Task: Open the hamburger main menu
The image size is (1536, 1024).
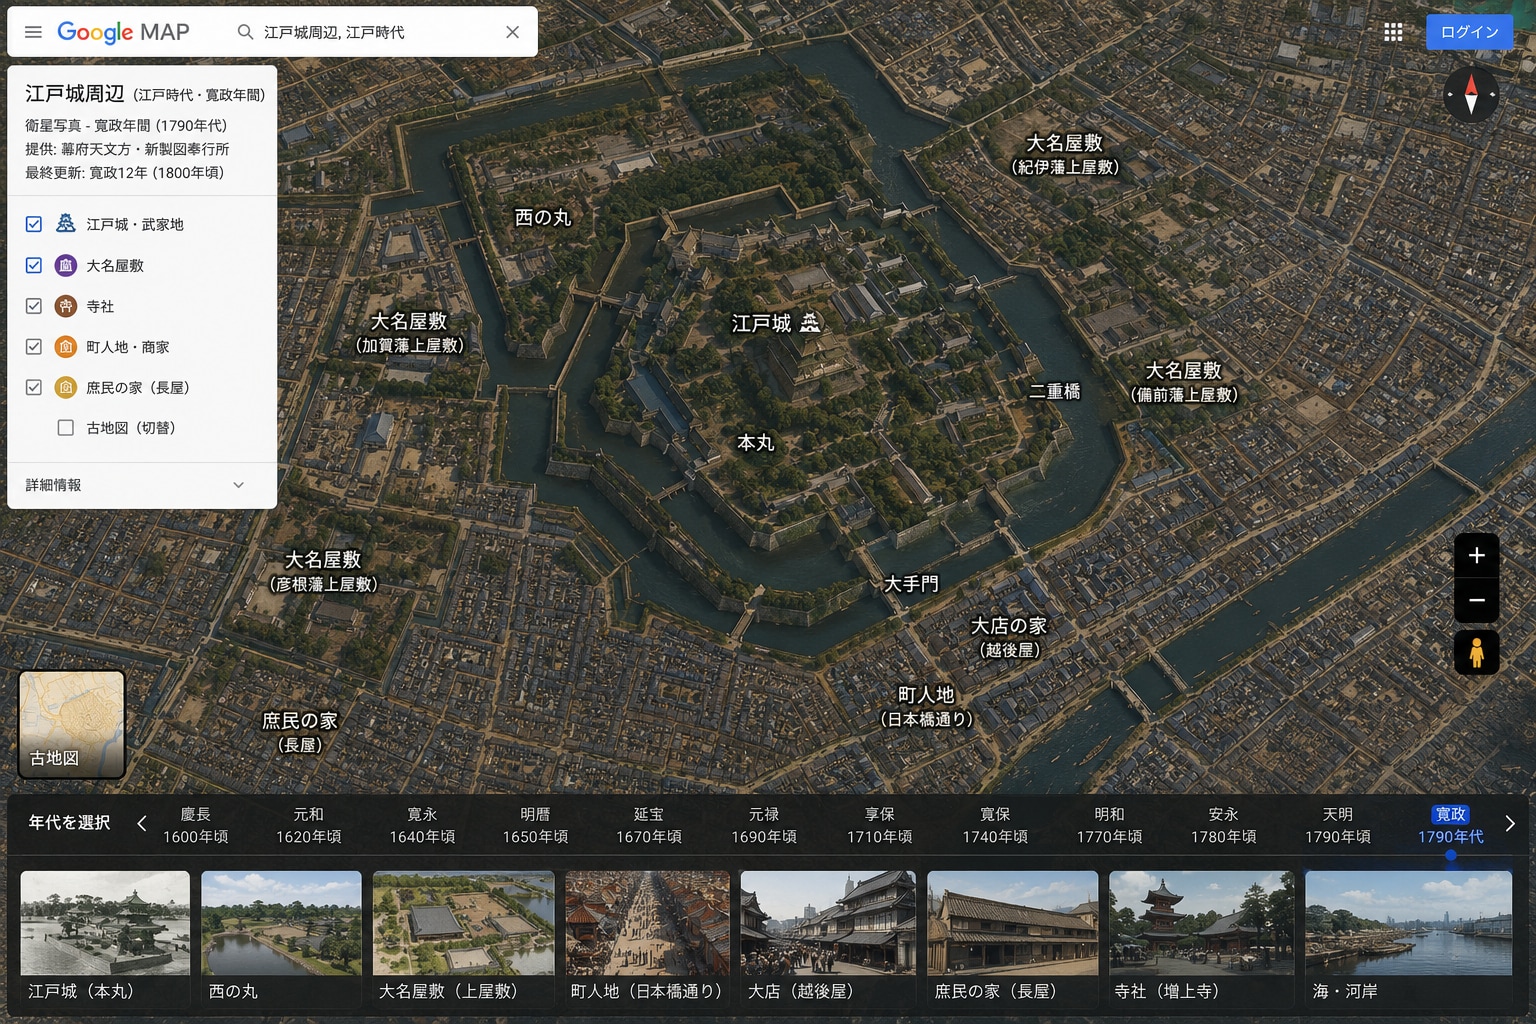Action: click(33, 32)
